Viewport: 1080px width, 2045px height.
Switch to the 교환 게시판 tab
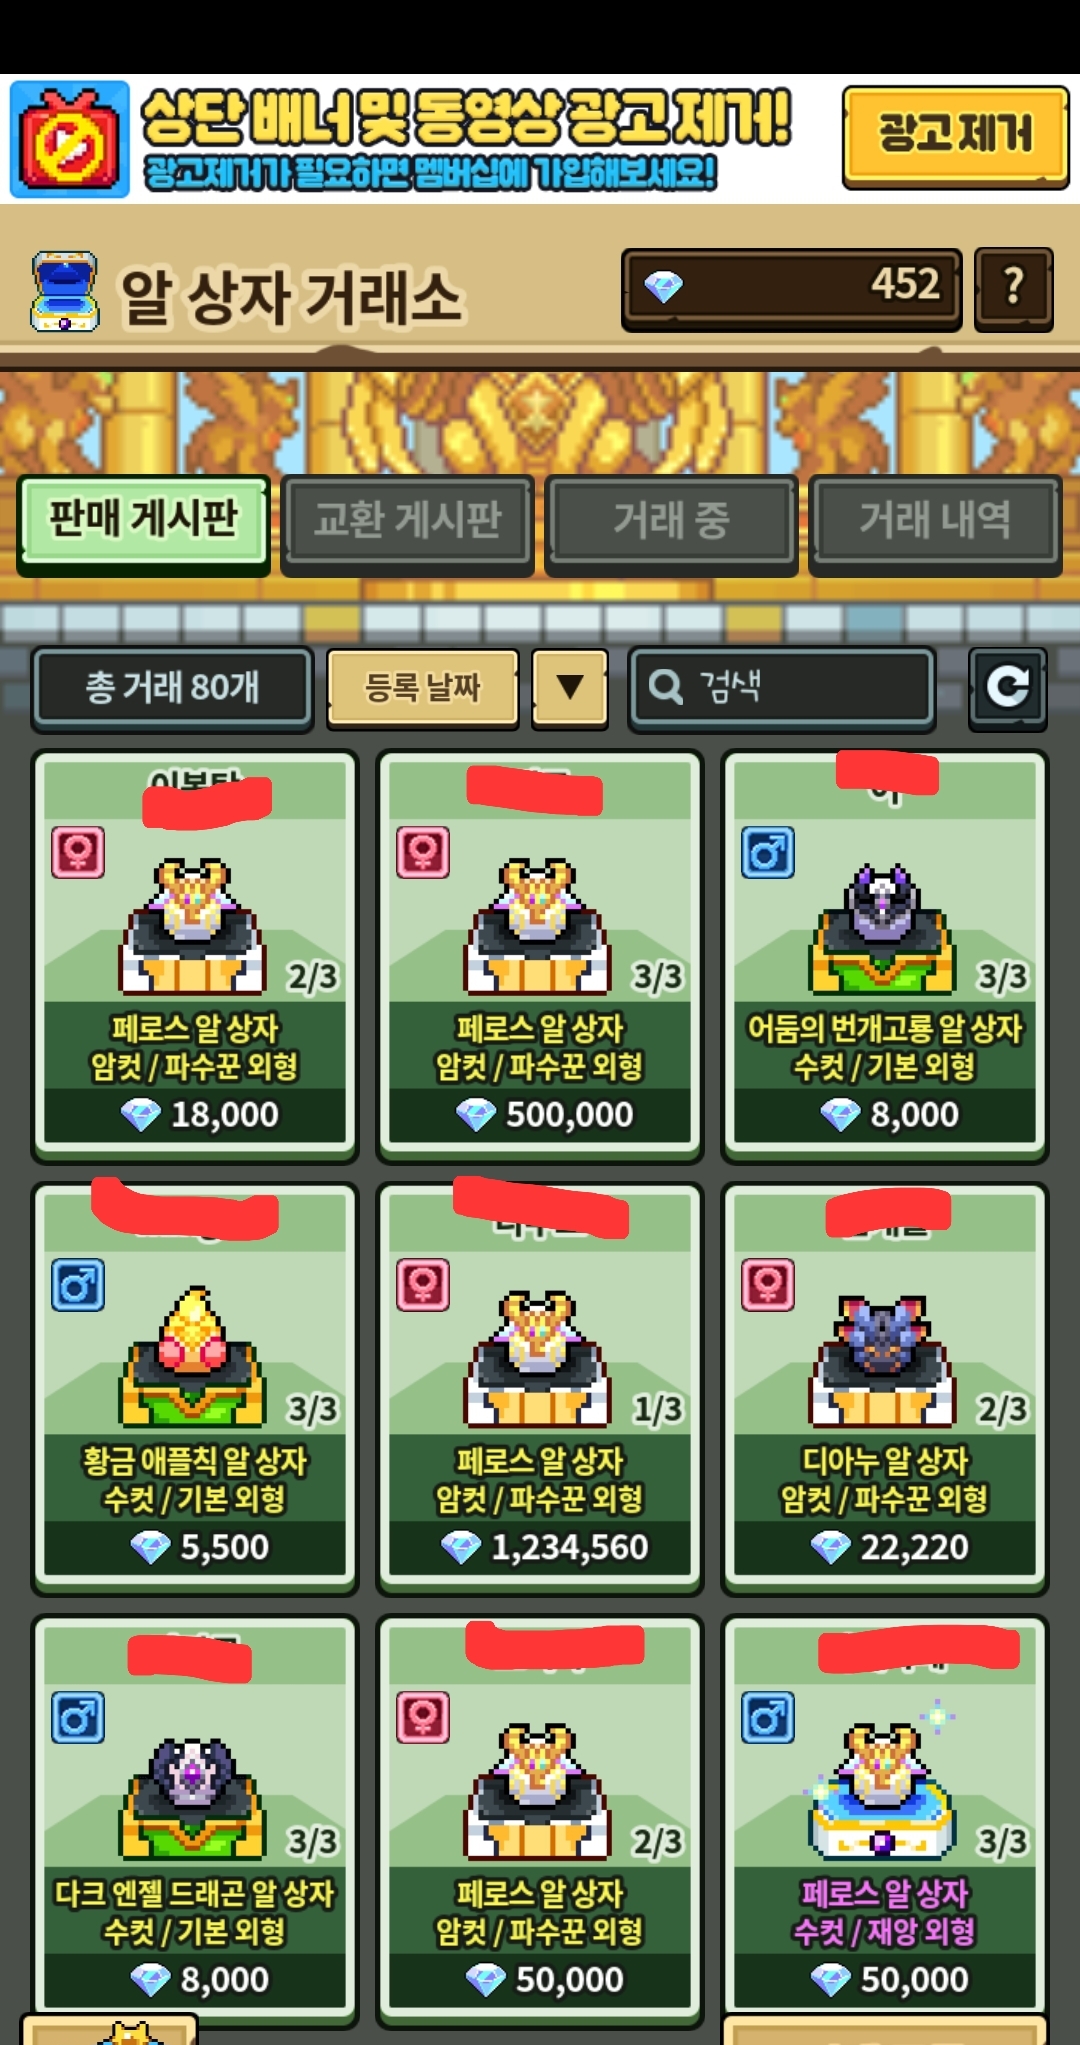click(407, 521)
